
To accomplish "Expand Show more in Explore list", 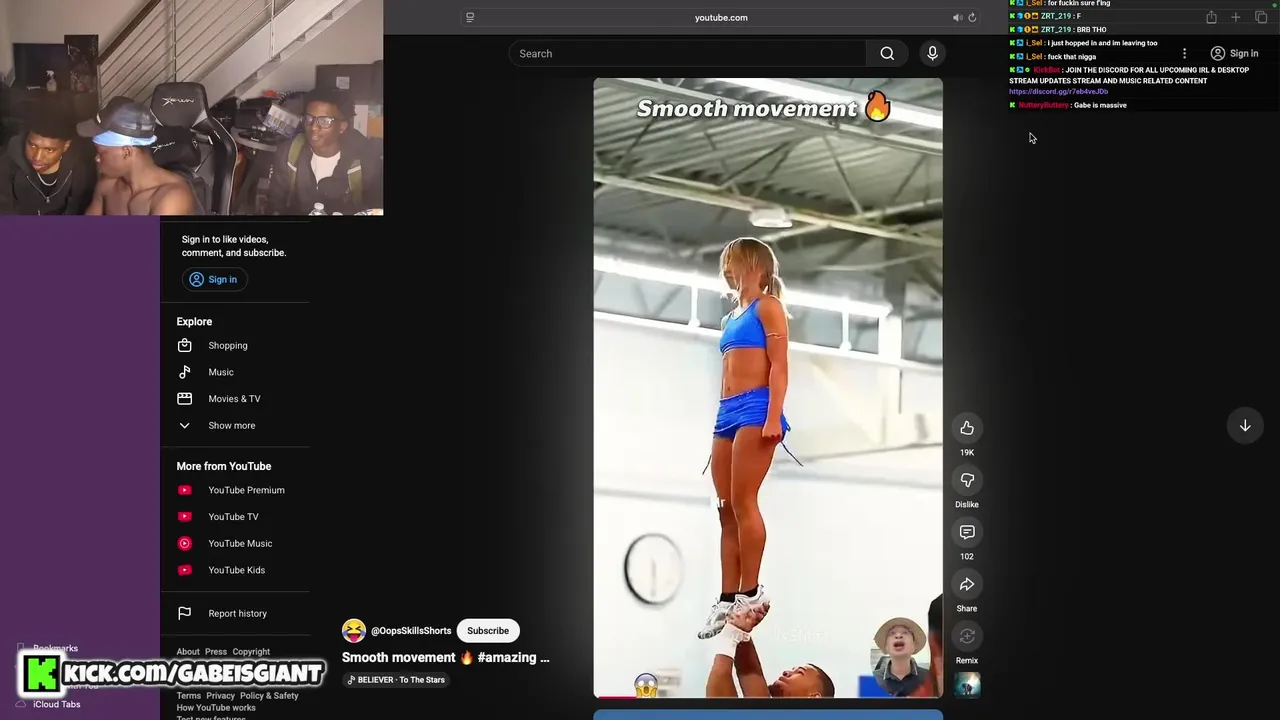I will [x=231, y=426].
